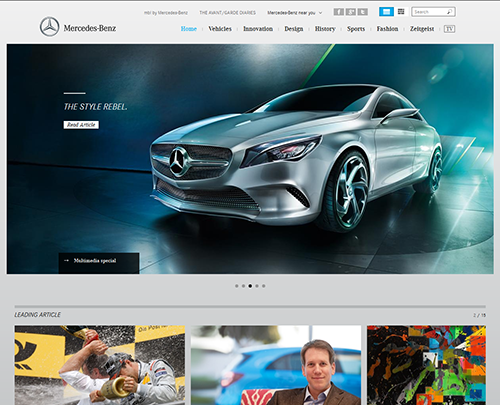Click the magnifier icon in the search box

[449, 12]
